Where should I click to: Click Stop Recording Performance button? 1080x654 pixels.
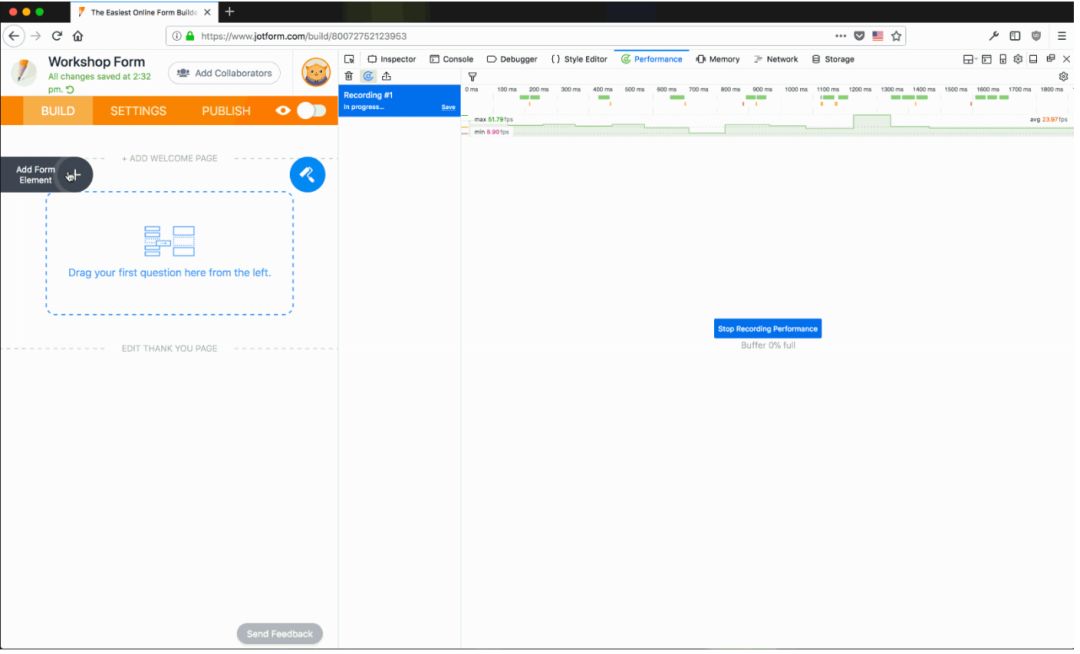point(767,329)
